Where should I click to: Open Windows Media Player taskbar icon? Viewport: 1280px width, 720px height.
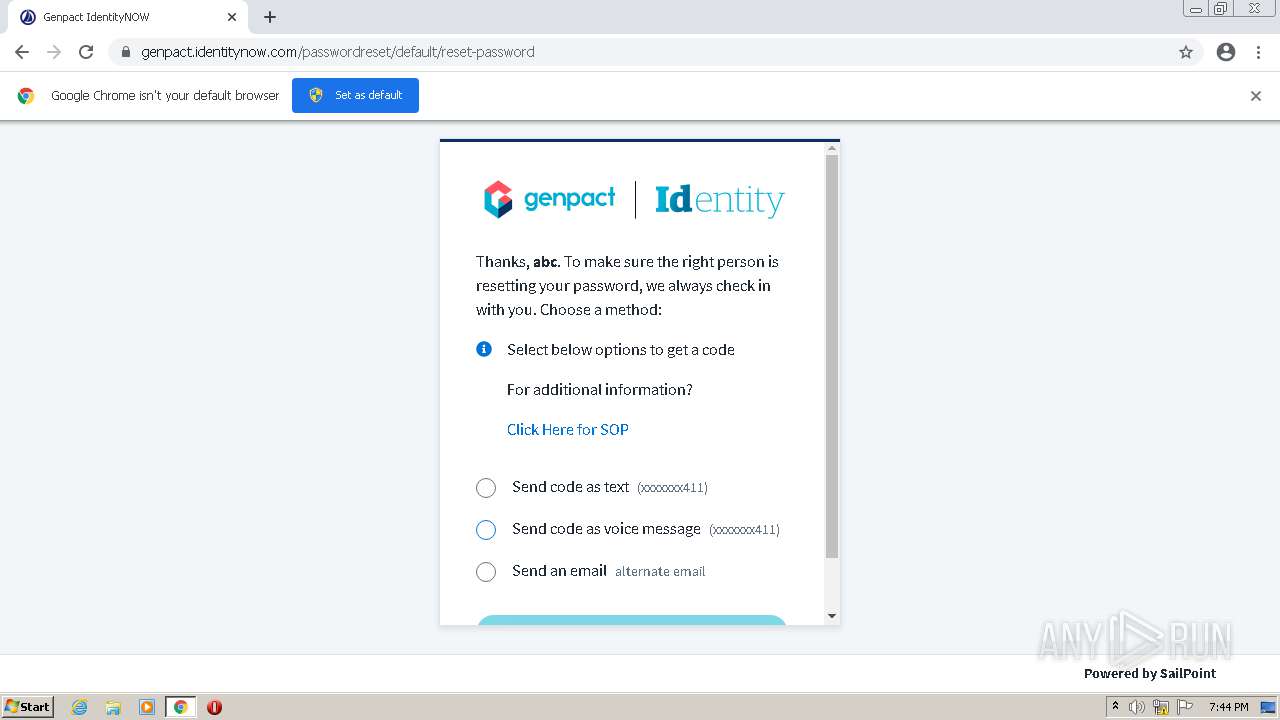point(147,707)
